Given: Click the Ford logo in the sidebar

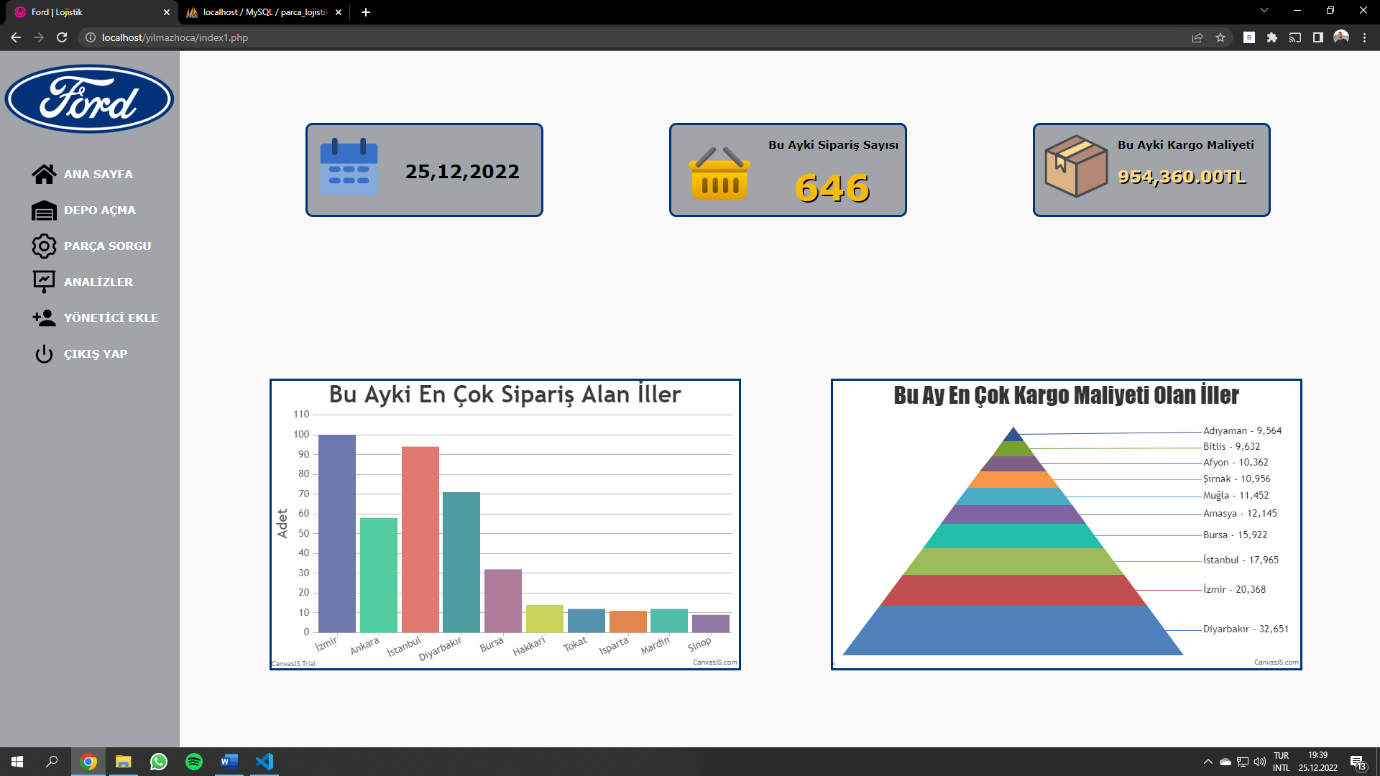Looking at the screenshot, I should (x=90, y=100).
